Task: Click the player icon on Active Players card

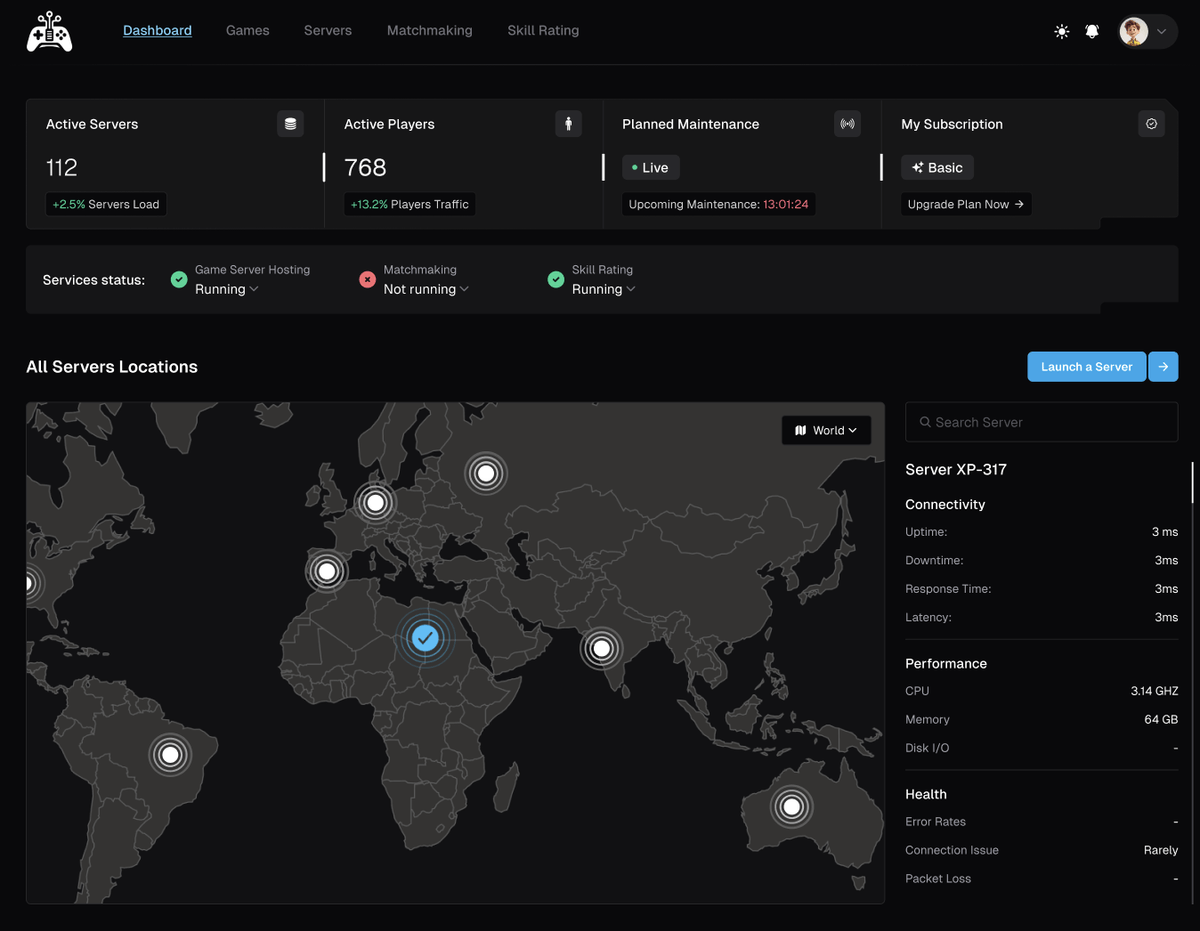Action: coord(568,124)
